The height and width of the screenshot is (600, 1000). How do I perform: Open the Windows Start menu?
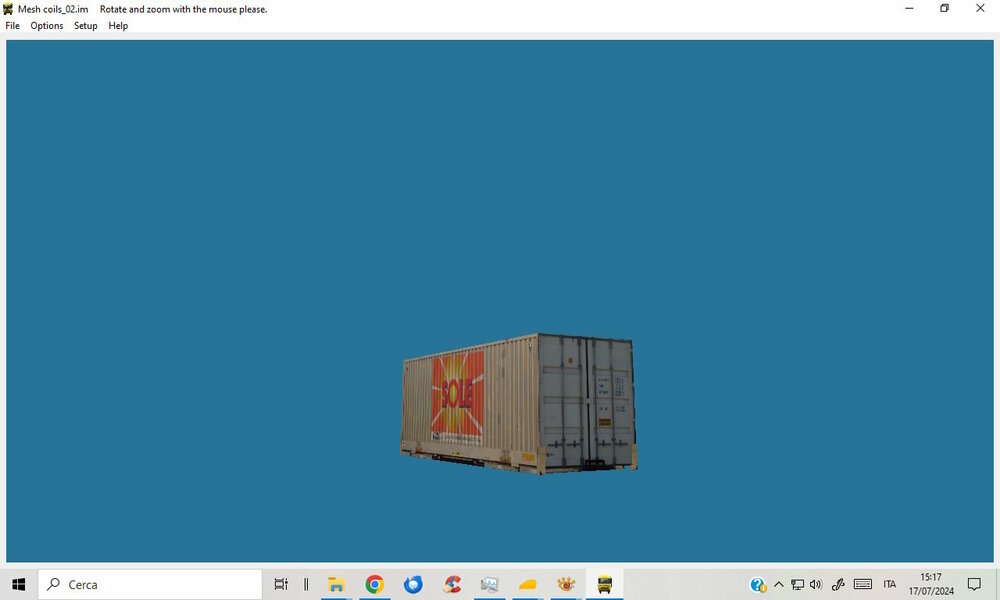18,584
